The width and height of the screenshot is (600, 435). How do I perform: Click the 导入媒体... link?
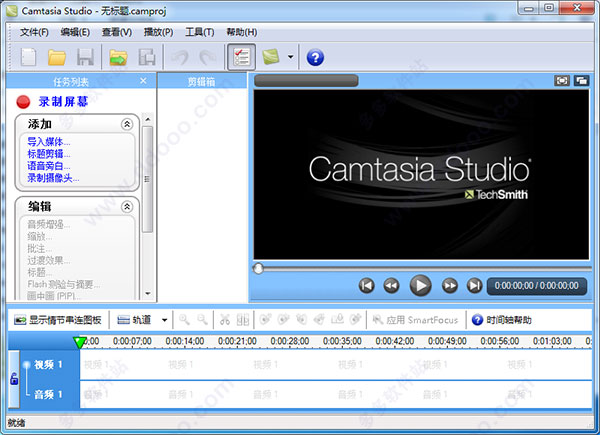[49, 142]
